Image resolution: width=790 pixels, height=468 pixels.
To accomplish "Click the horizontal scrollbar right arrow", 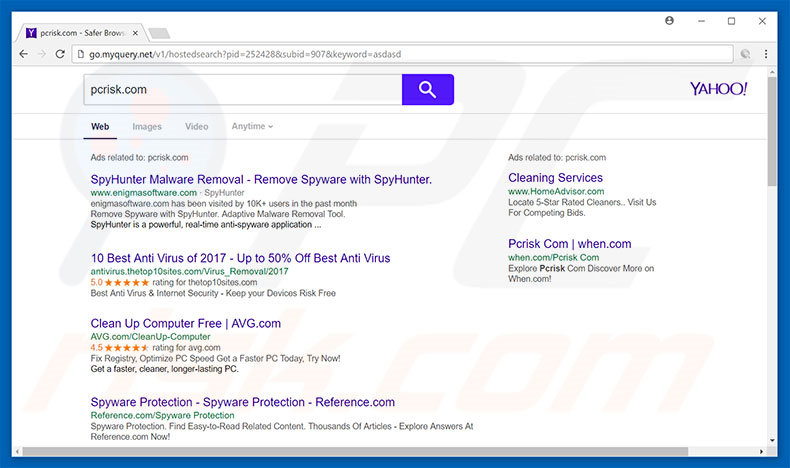I will pyautogui.click(x=761, y=451).
